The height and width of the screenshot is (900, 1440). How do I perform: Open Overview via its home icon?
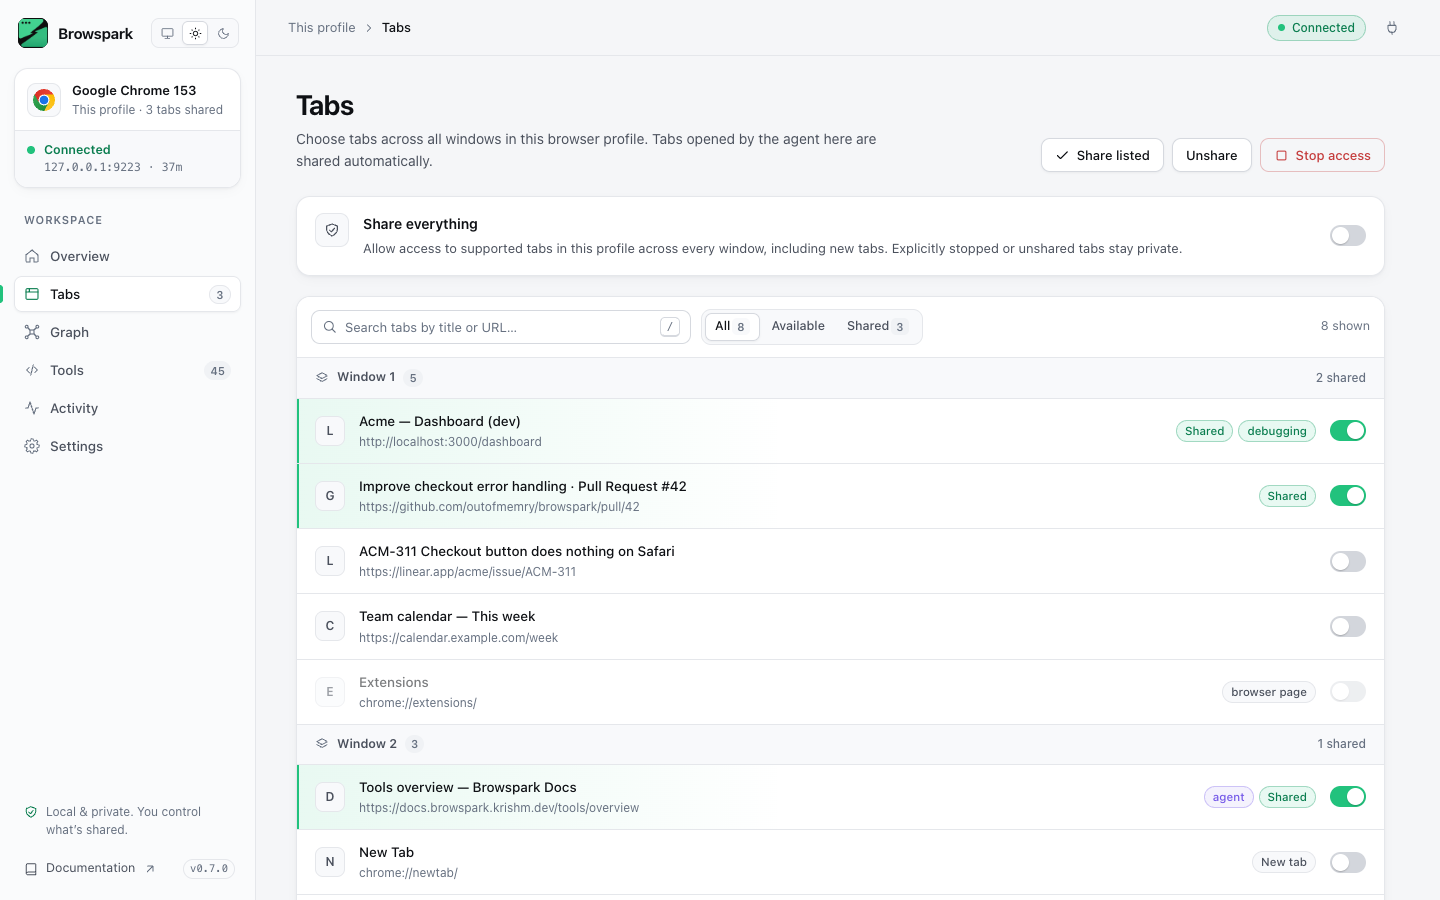[x=32, y=256]
